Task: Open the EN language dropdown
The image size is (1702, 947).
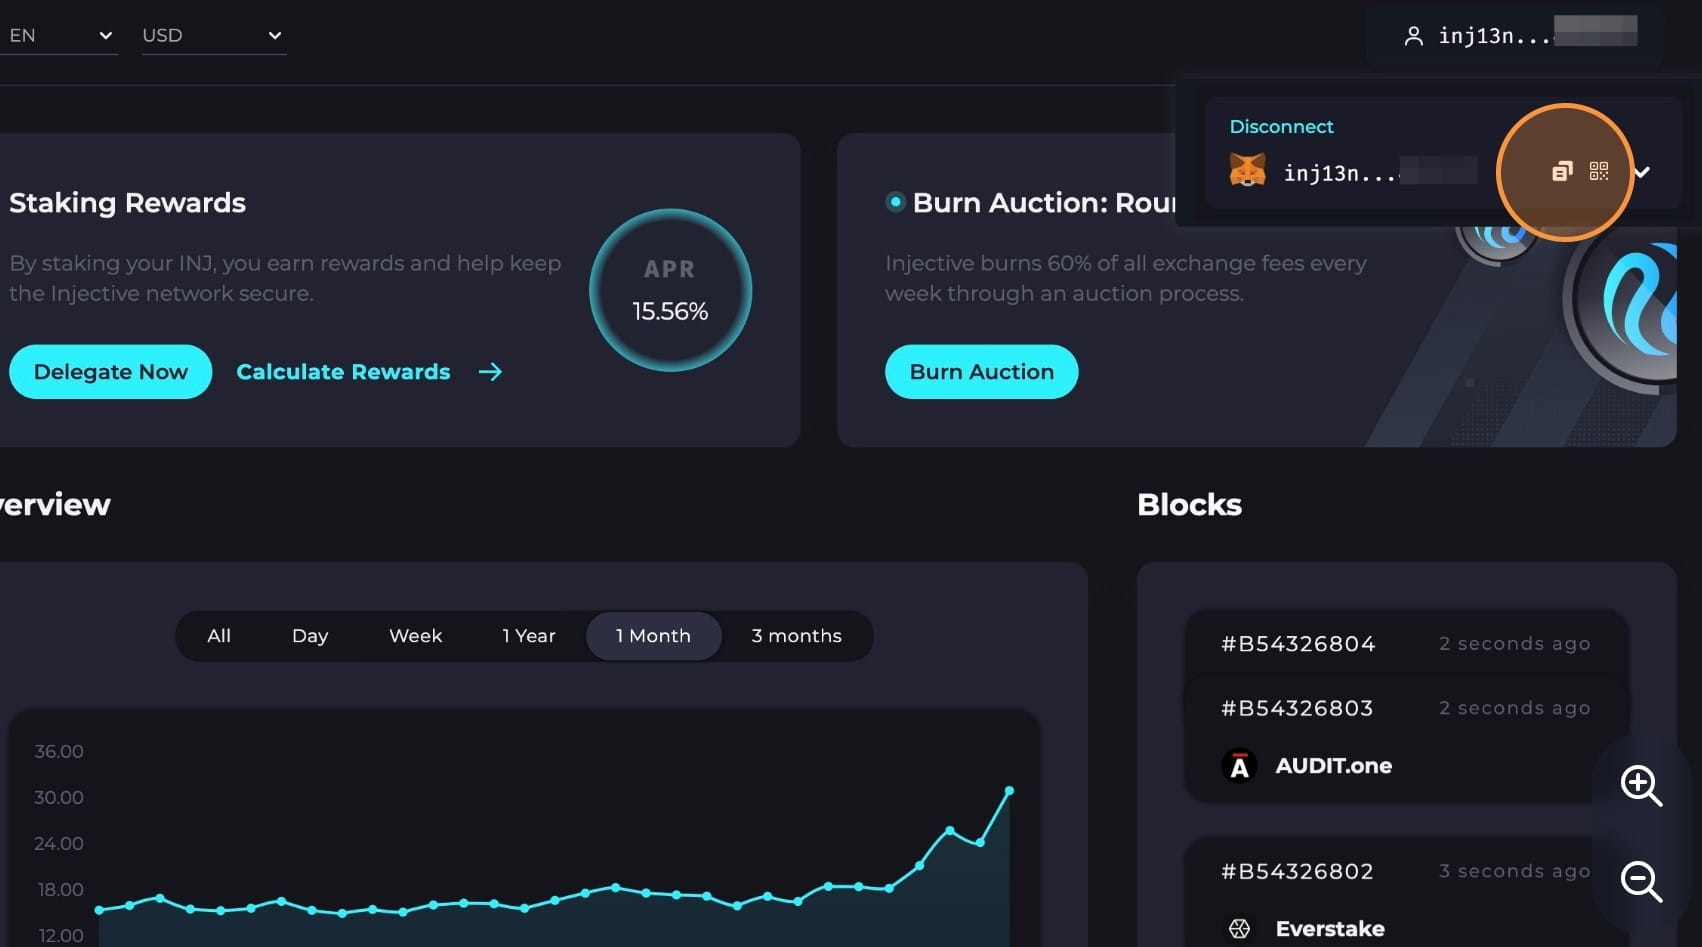Action: coord(59,36)
